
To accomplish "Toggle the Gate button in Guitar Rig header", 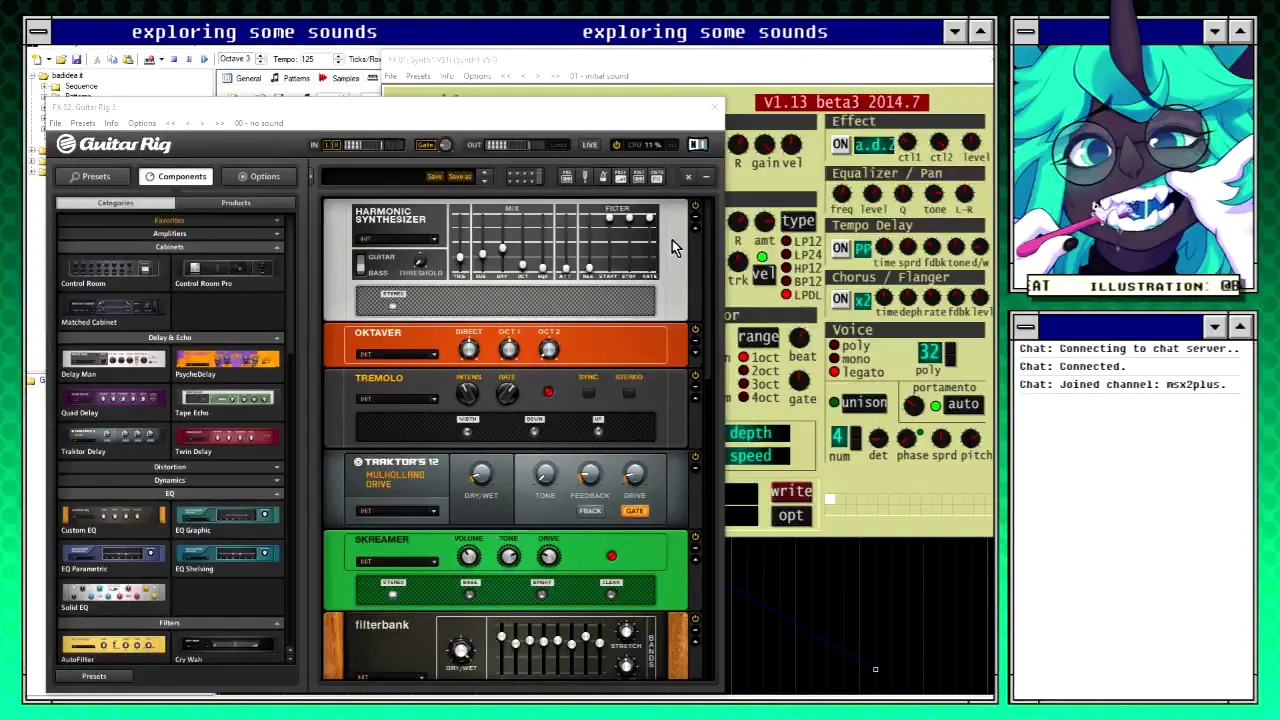I will (426, 145).
